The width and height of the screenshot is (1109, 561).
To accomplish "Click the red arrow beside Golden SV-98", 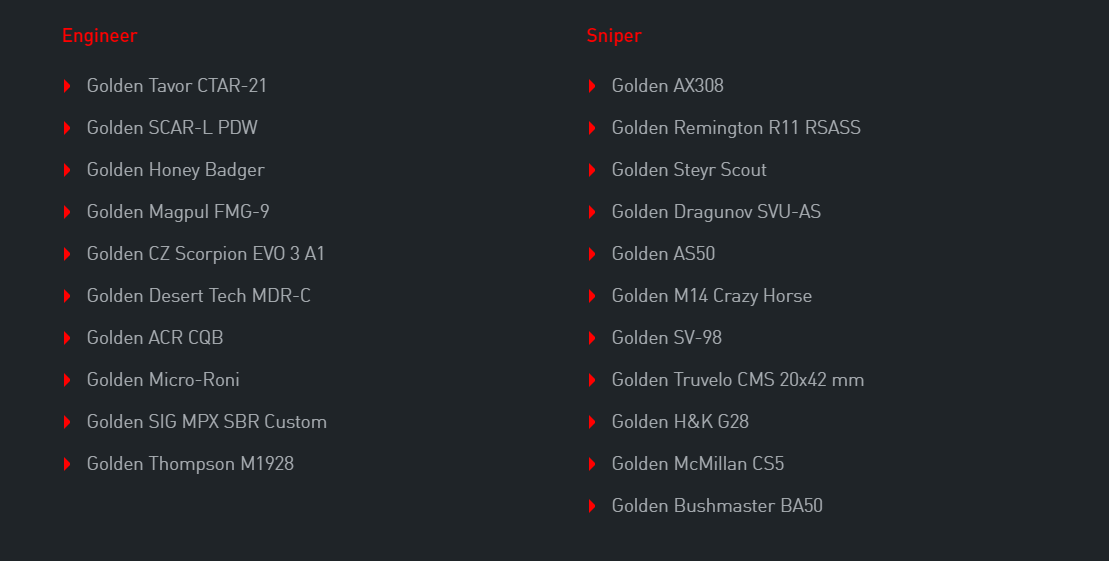I will pyautogui.click(x=592, y=338).
